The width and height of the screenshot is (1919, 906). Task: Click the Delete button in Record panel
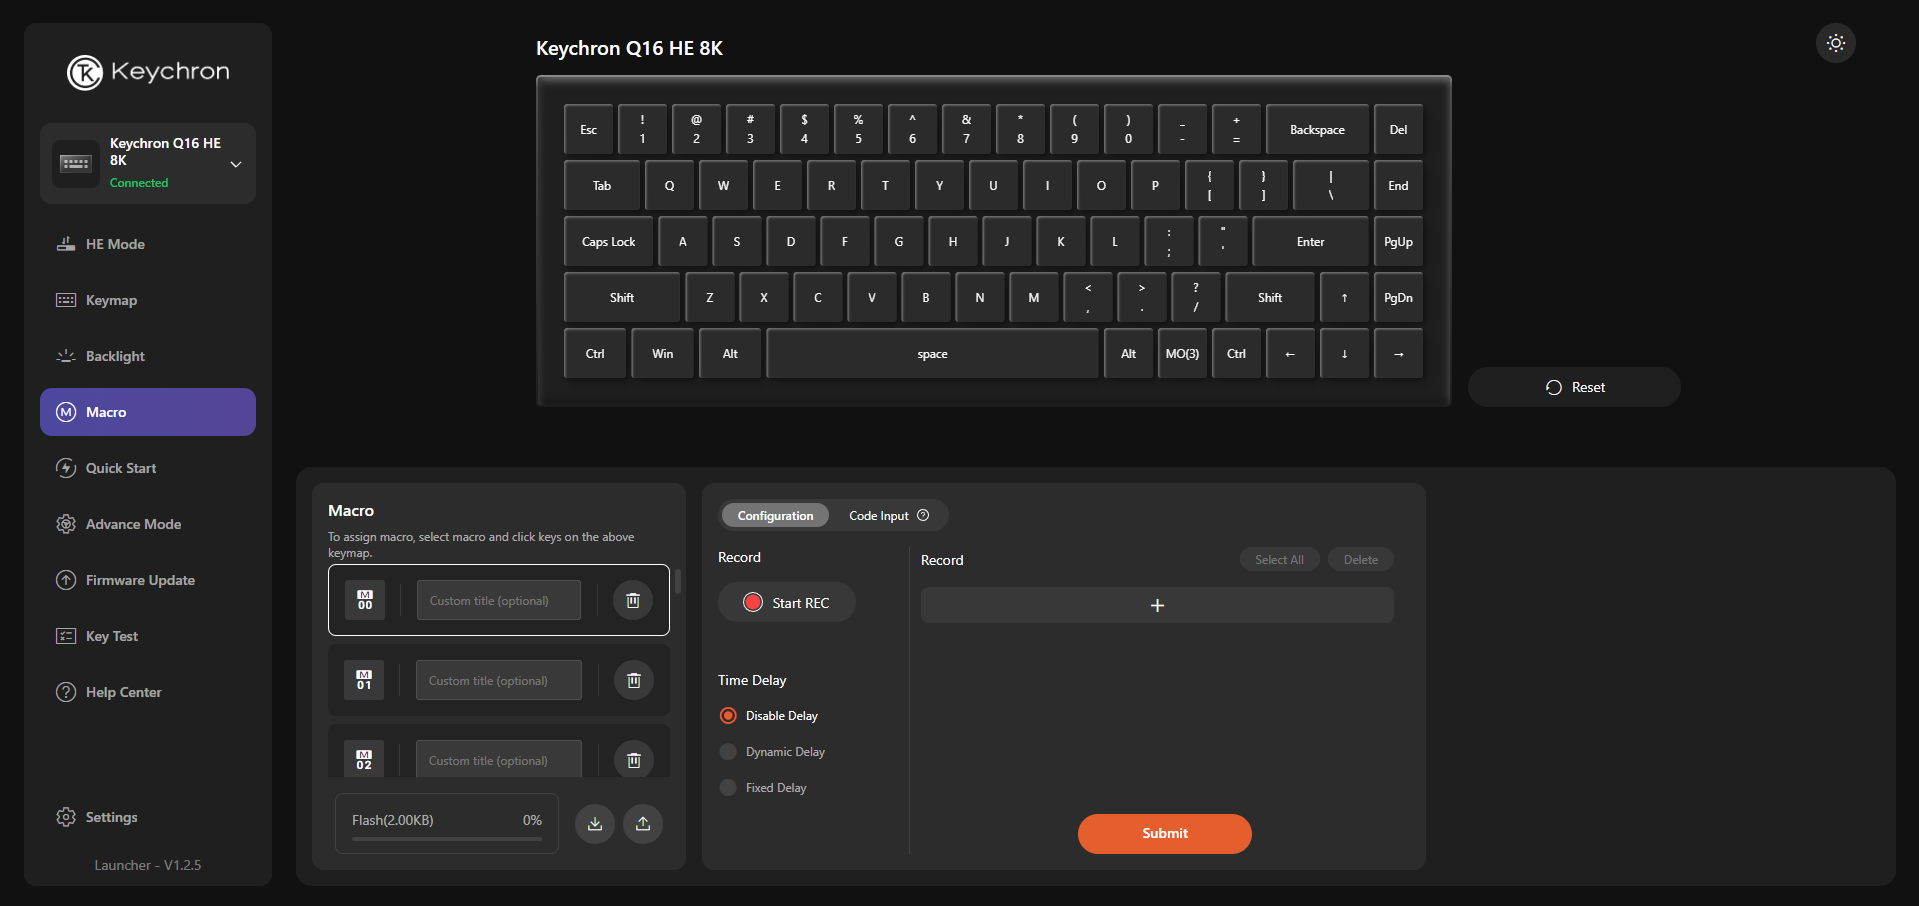tap(1361, 560)
